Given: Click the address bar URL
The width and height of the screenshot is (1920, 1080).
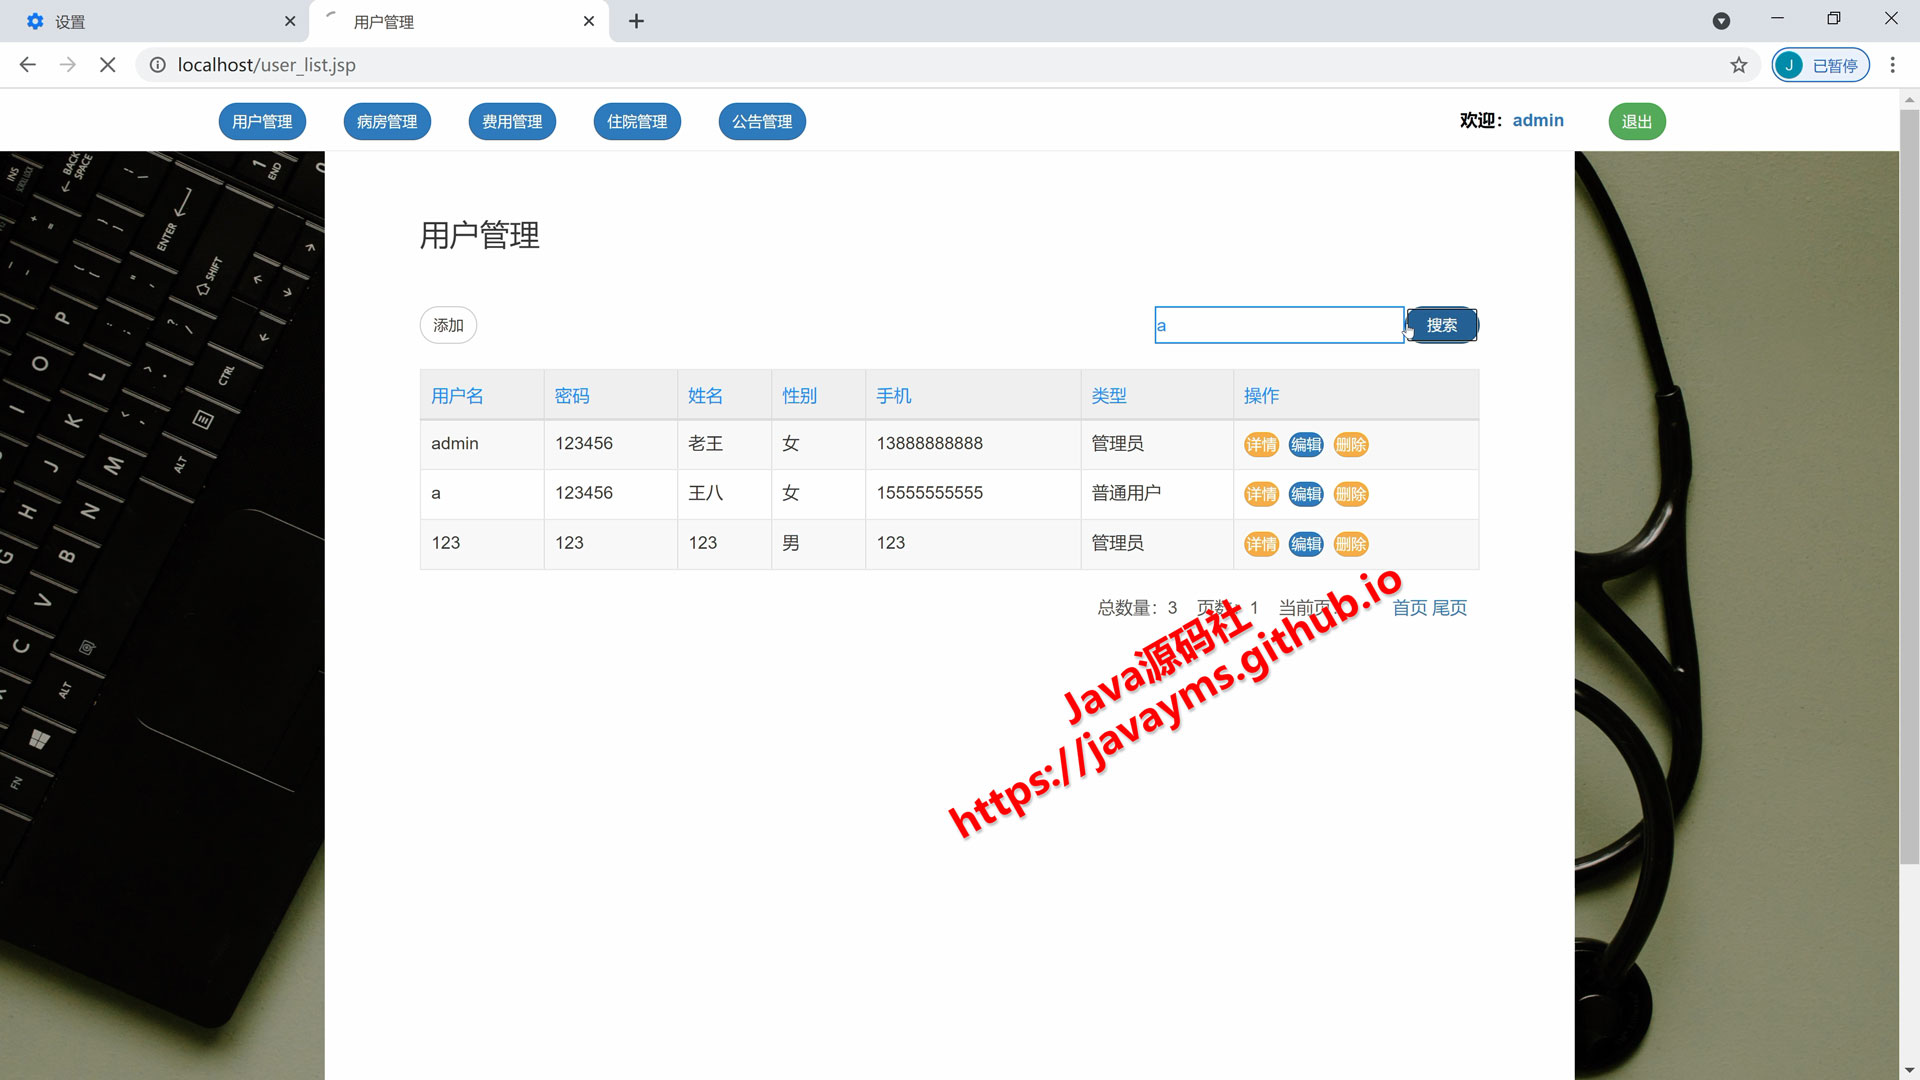Looking at the screenshot, I should tap(266, 65).
